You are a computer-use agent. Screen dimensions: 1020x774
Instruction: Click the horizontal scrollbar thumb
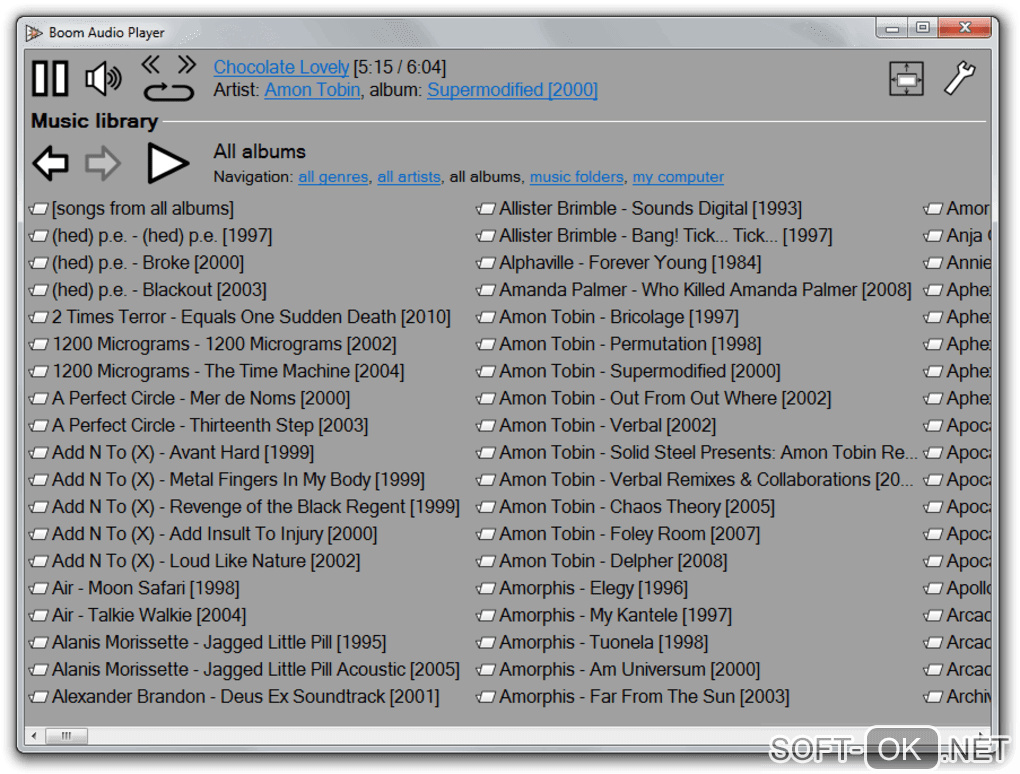coord(66,736)
